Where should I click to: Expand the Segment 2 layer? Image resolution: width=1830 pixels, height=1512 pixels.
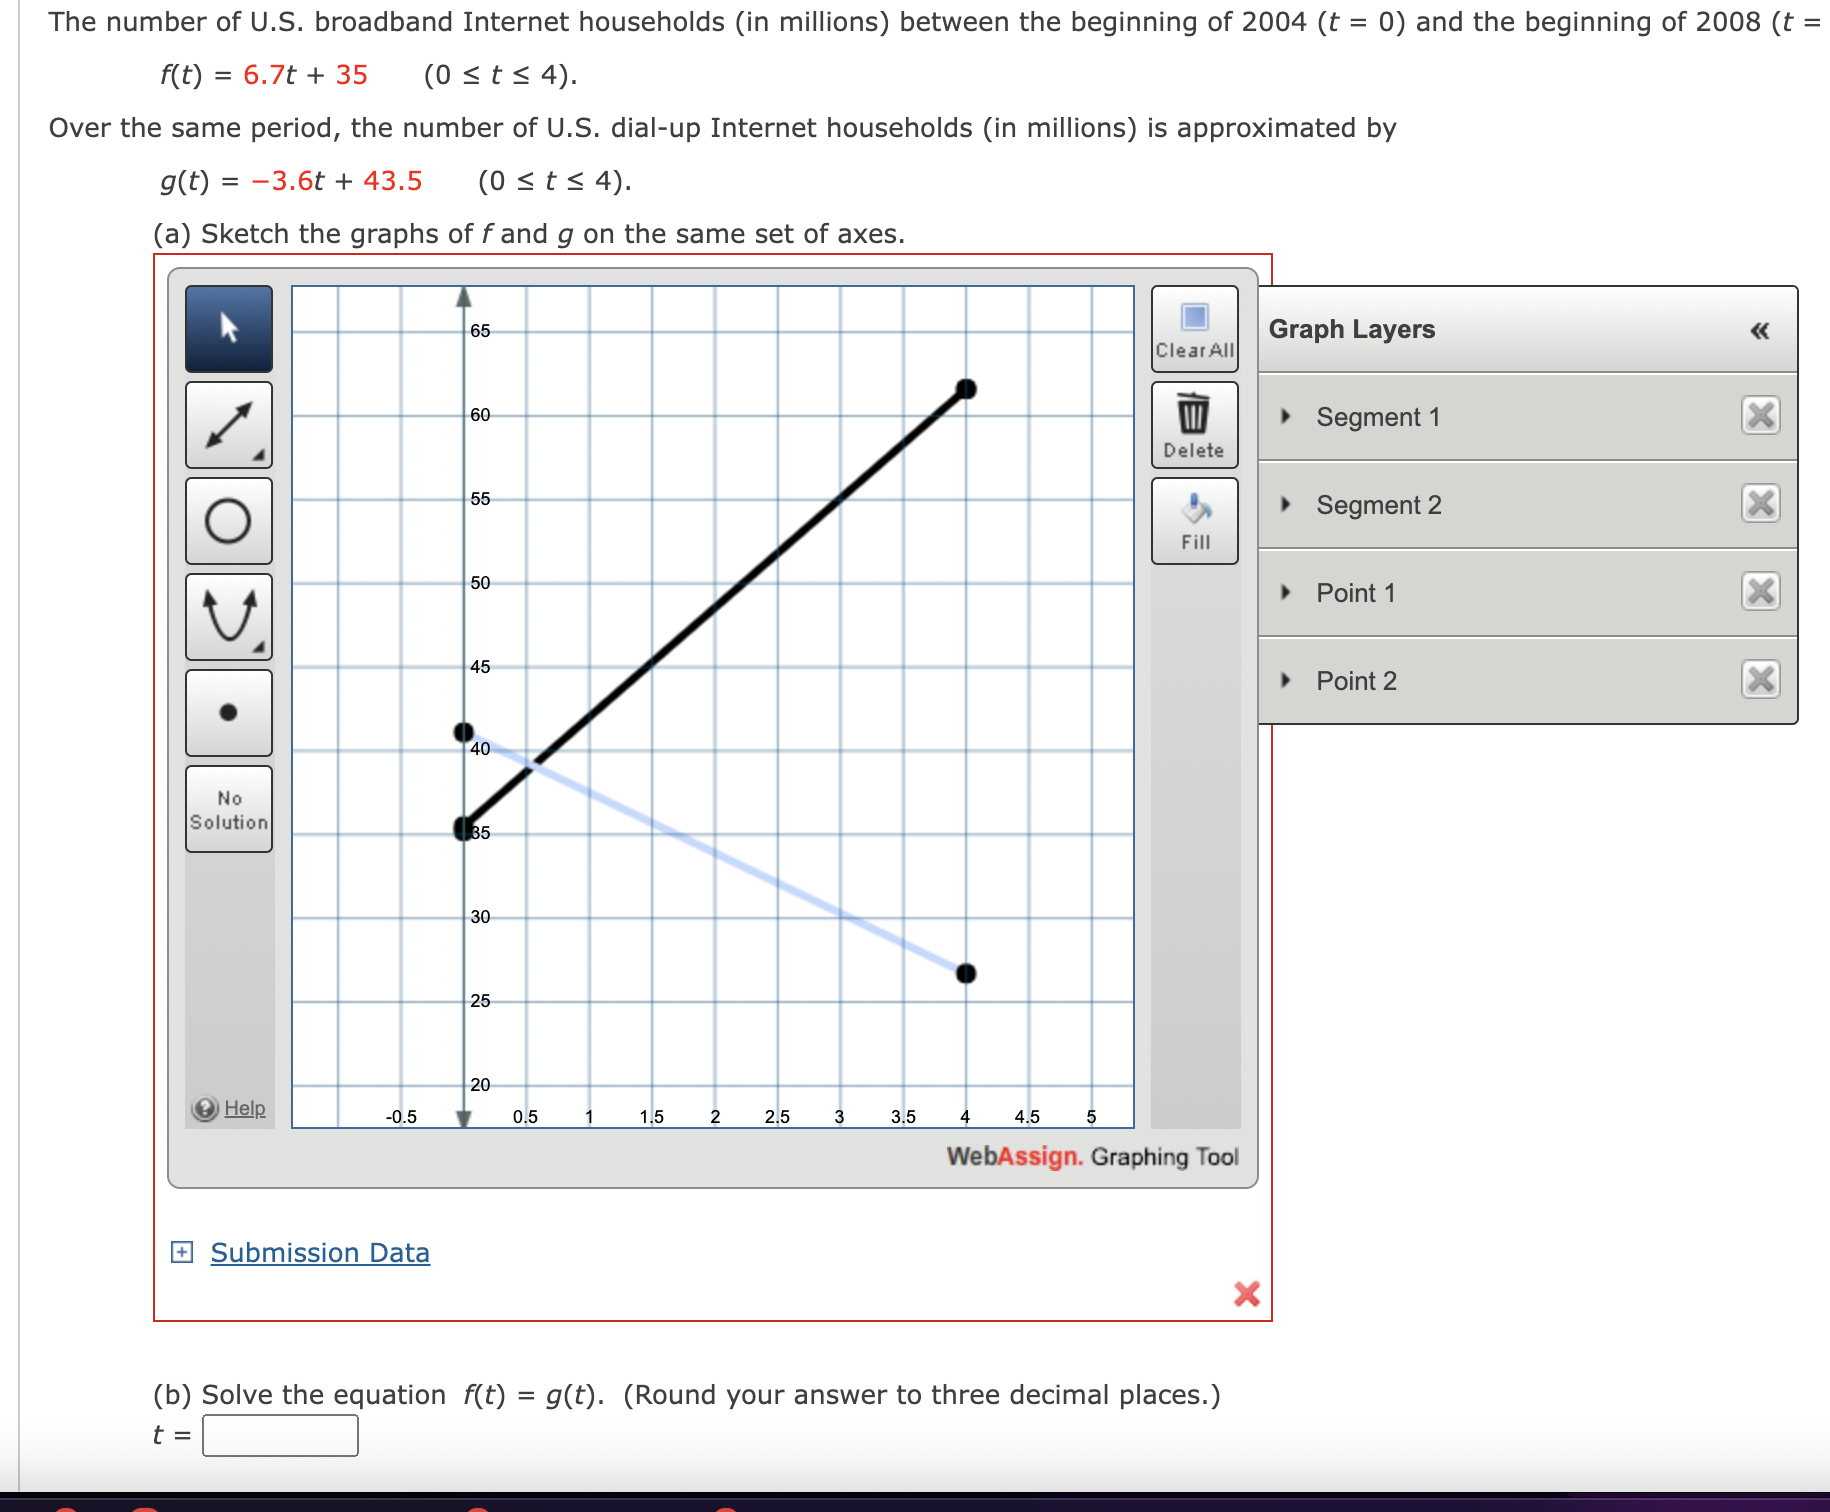pyautogui.click(x=1286, y=505)
